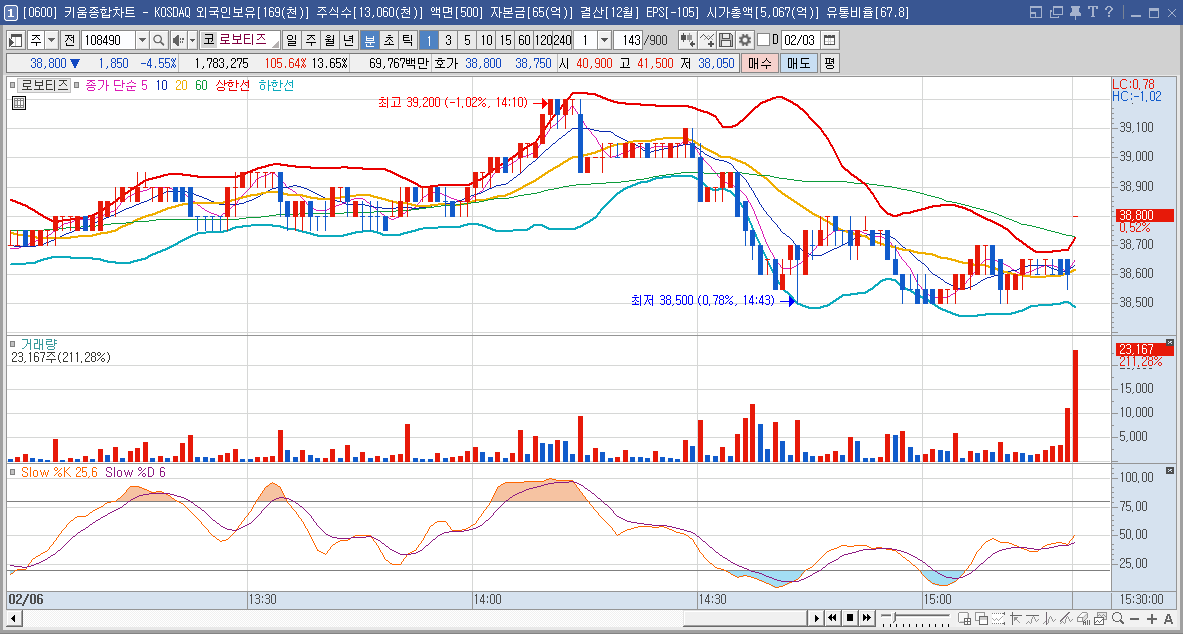Open the calendar date picker icon
This screenshot has width=1183, height=634.
point(829,40)
